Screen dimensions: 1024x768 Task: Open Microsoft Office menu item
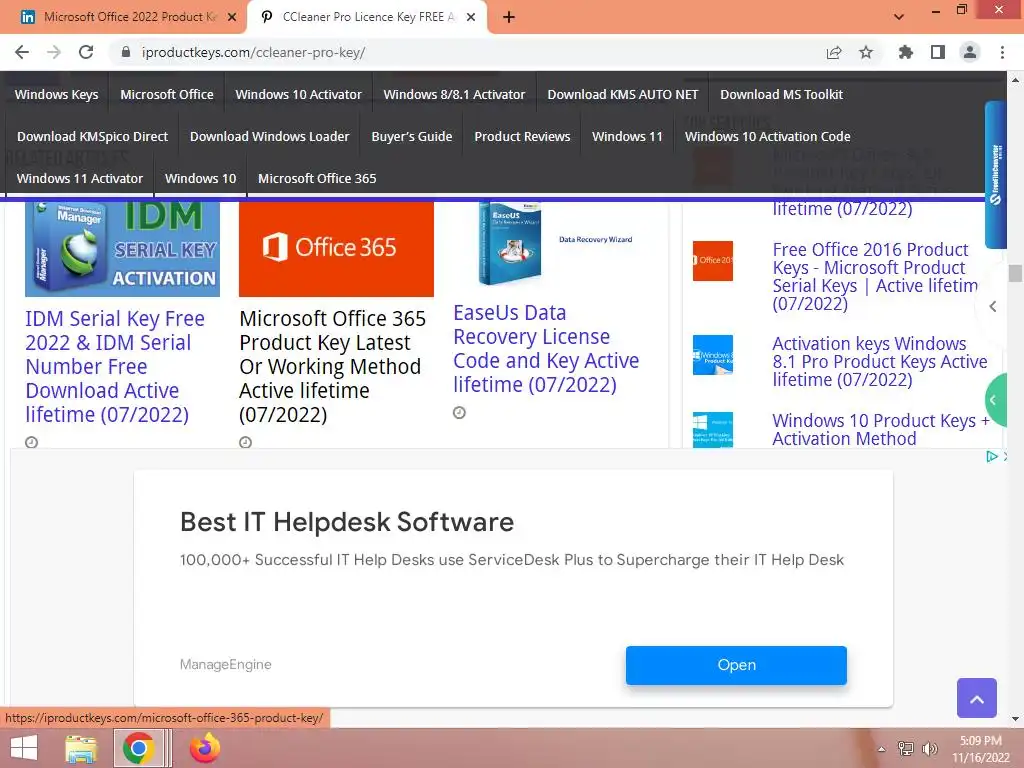coord(167,95)
